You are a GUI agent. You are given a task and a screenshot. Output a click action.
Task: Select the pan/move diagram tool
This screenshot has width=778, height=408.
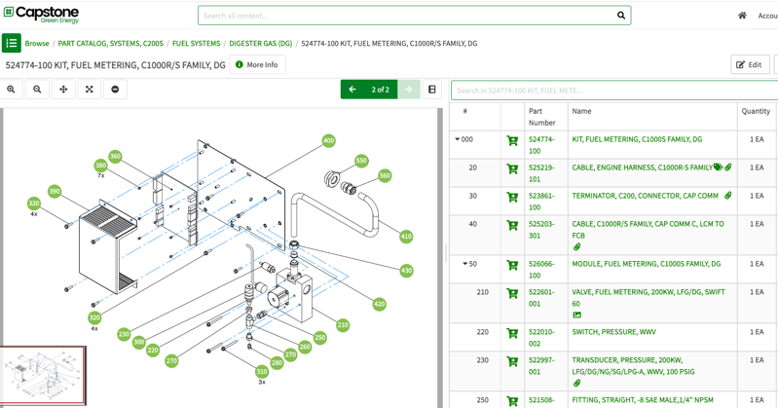pyautogui.click(x=64, y=89)
